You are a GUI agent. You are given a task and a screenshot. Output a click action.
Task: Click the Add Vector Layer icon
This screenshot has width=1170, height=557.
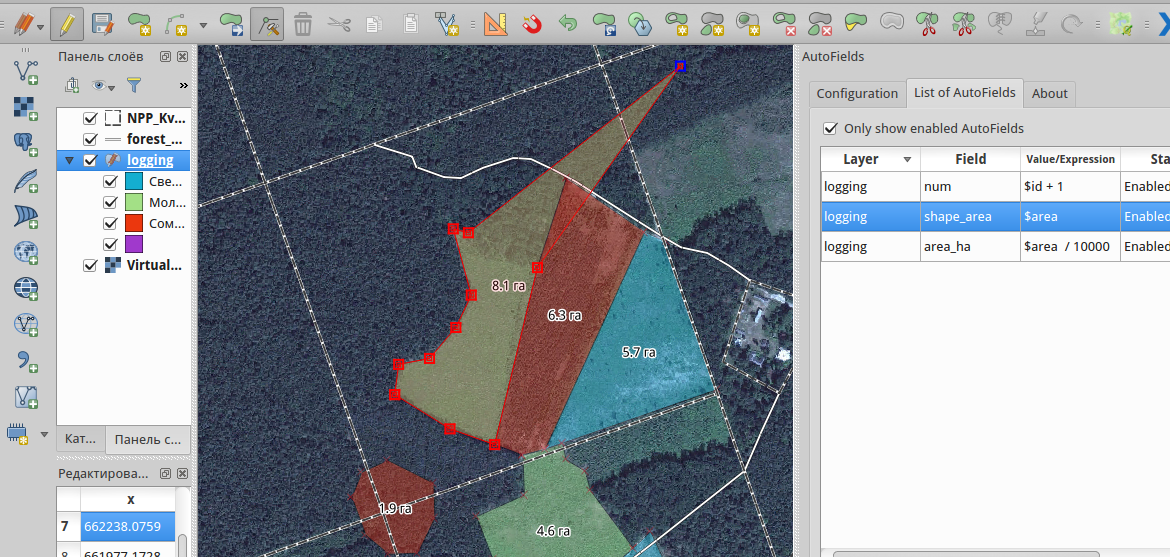click(x=26, y=71)
